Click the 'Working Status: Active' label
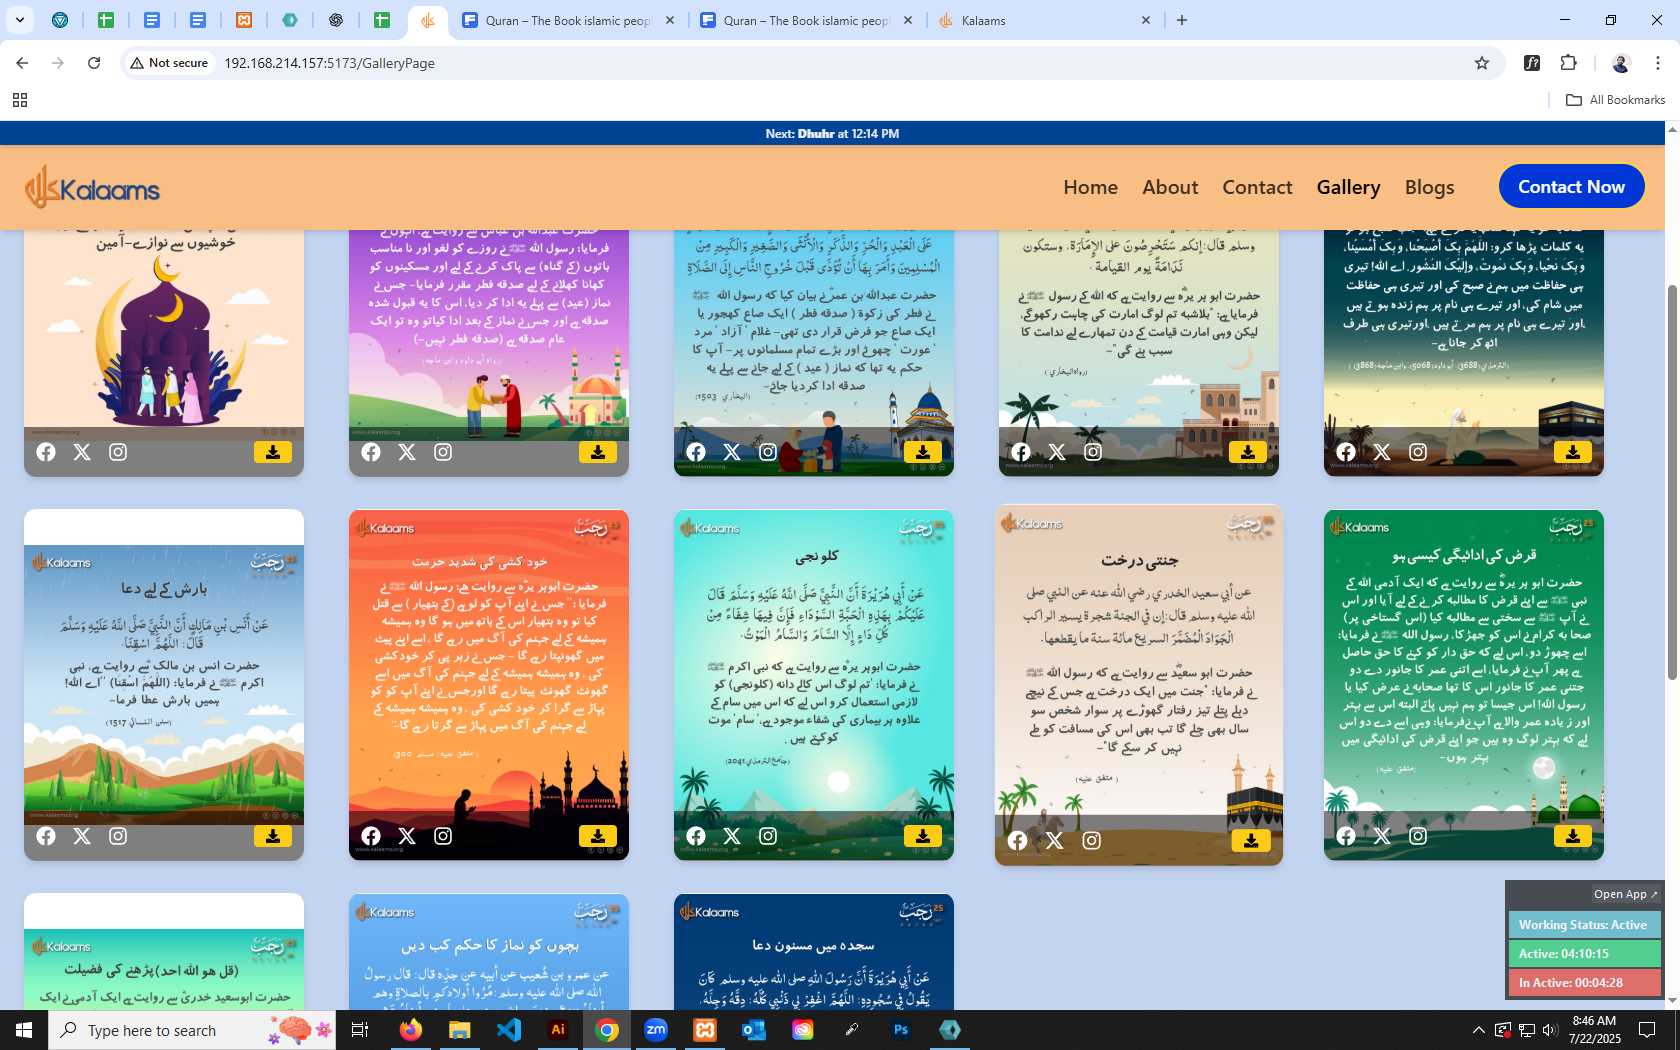Viewport: 1680px width, 1050px height. pos(1584,925)
